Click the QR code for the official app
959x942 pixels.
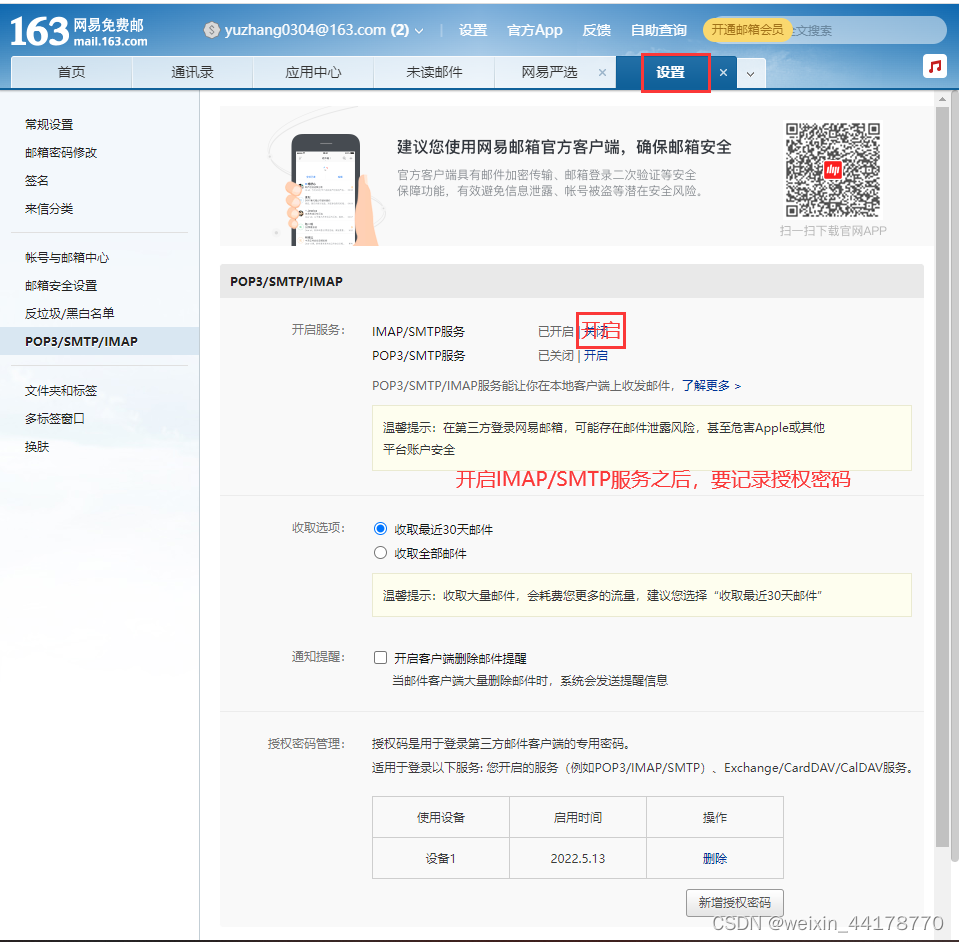833,170
